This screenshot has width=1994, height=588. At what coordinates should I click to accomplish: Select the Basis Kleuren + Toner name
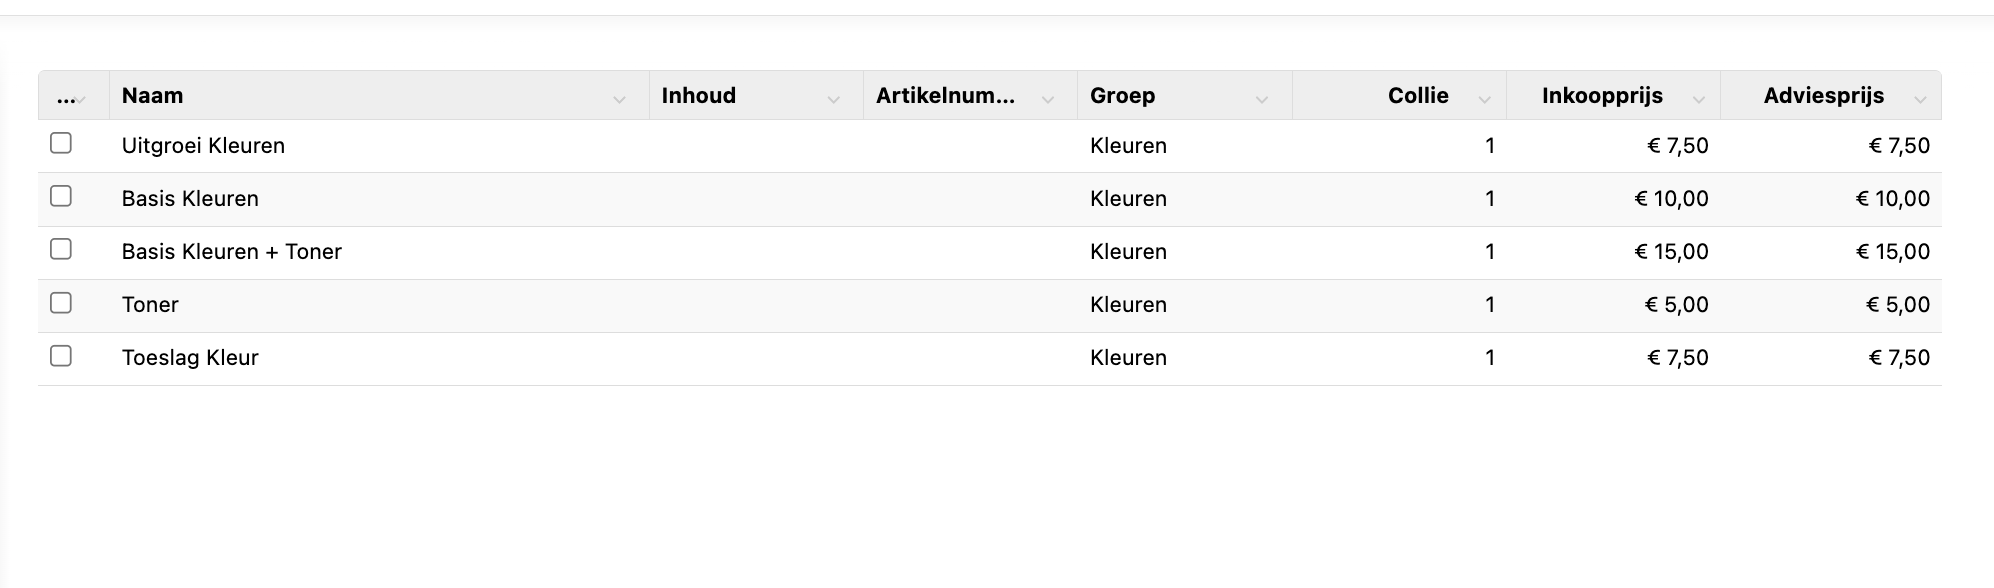231,252
